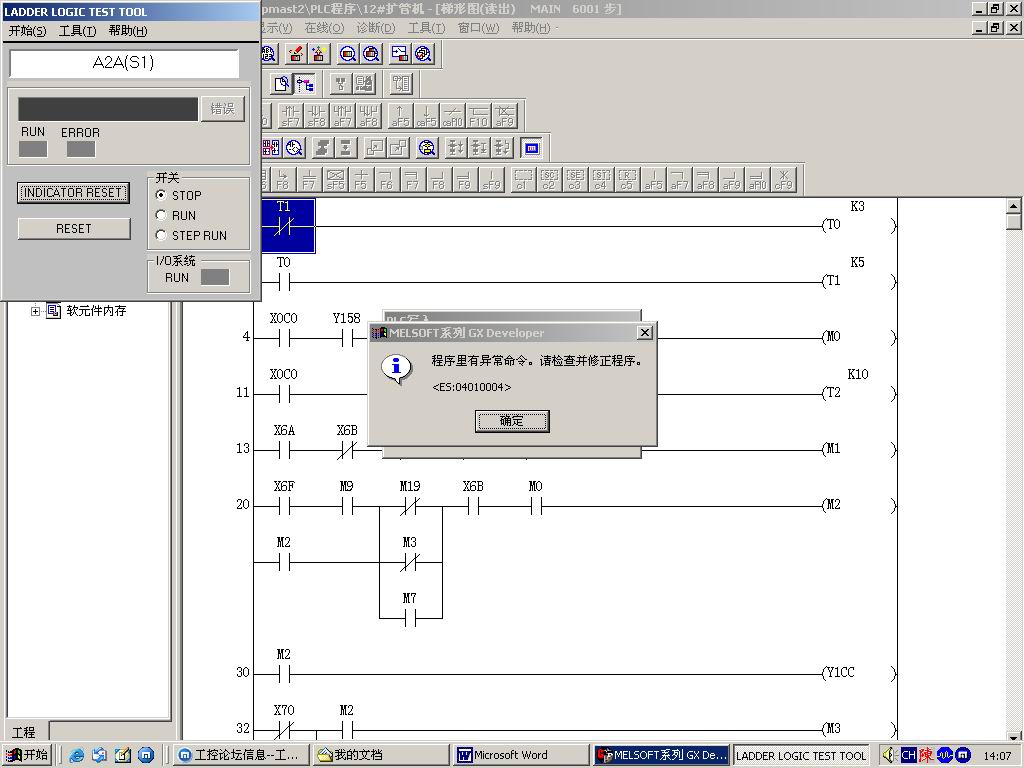Click the F6 ladder toolbar icon
The image size is (1024, 768).
tap(387, 179)
